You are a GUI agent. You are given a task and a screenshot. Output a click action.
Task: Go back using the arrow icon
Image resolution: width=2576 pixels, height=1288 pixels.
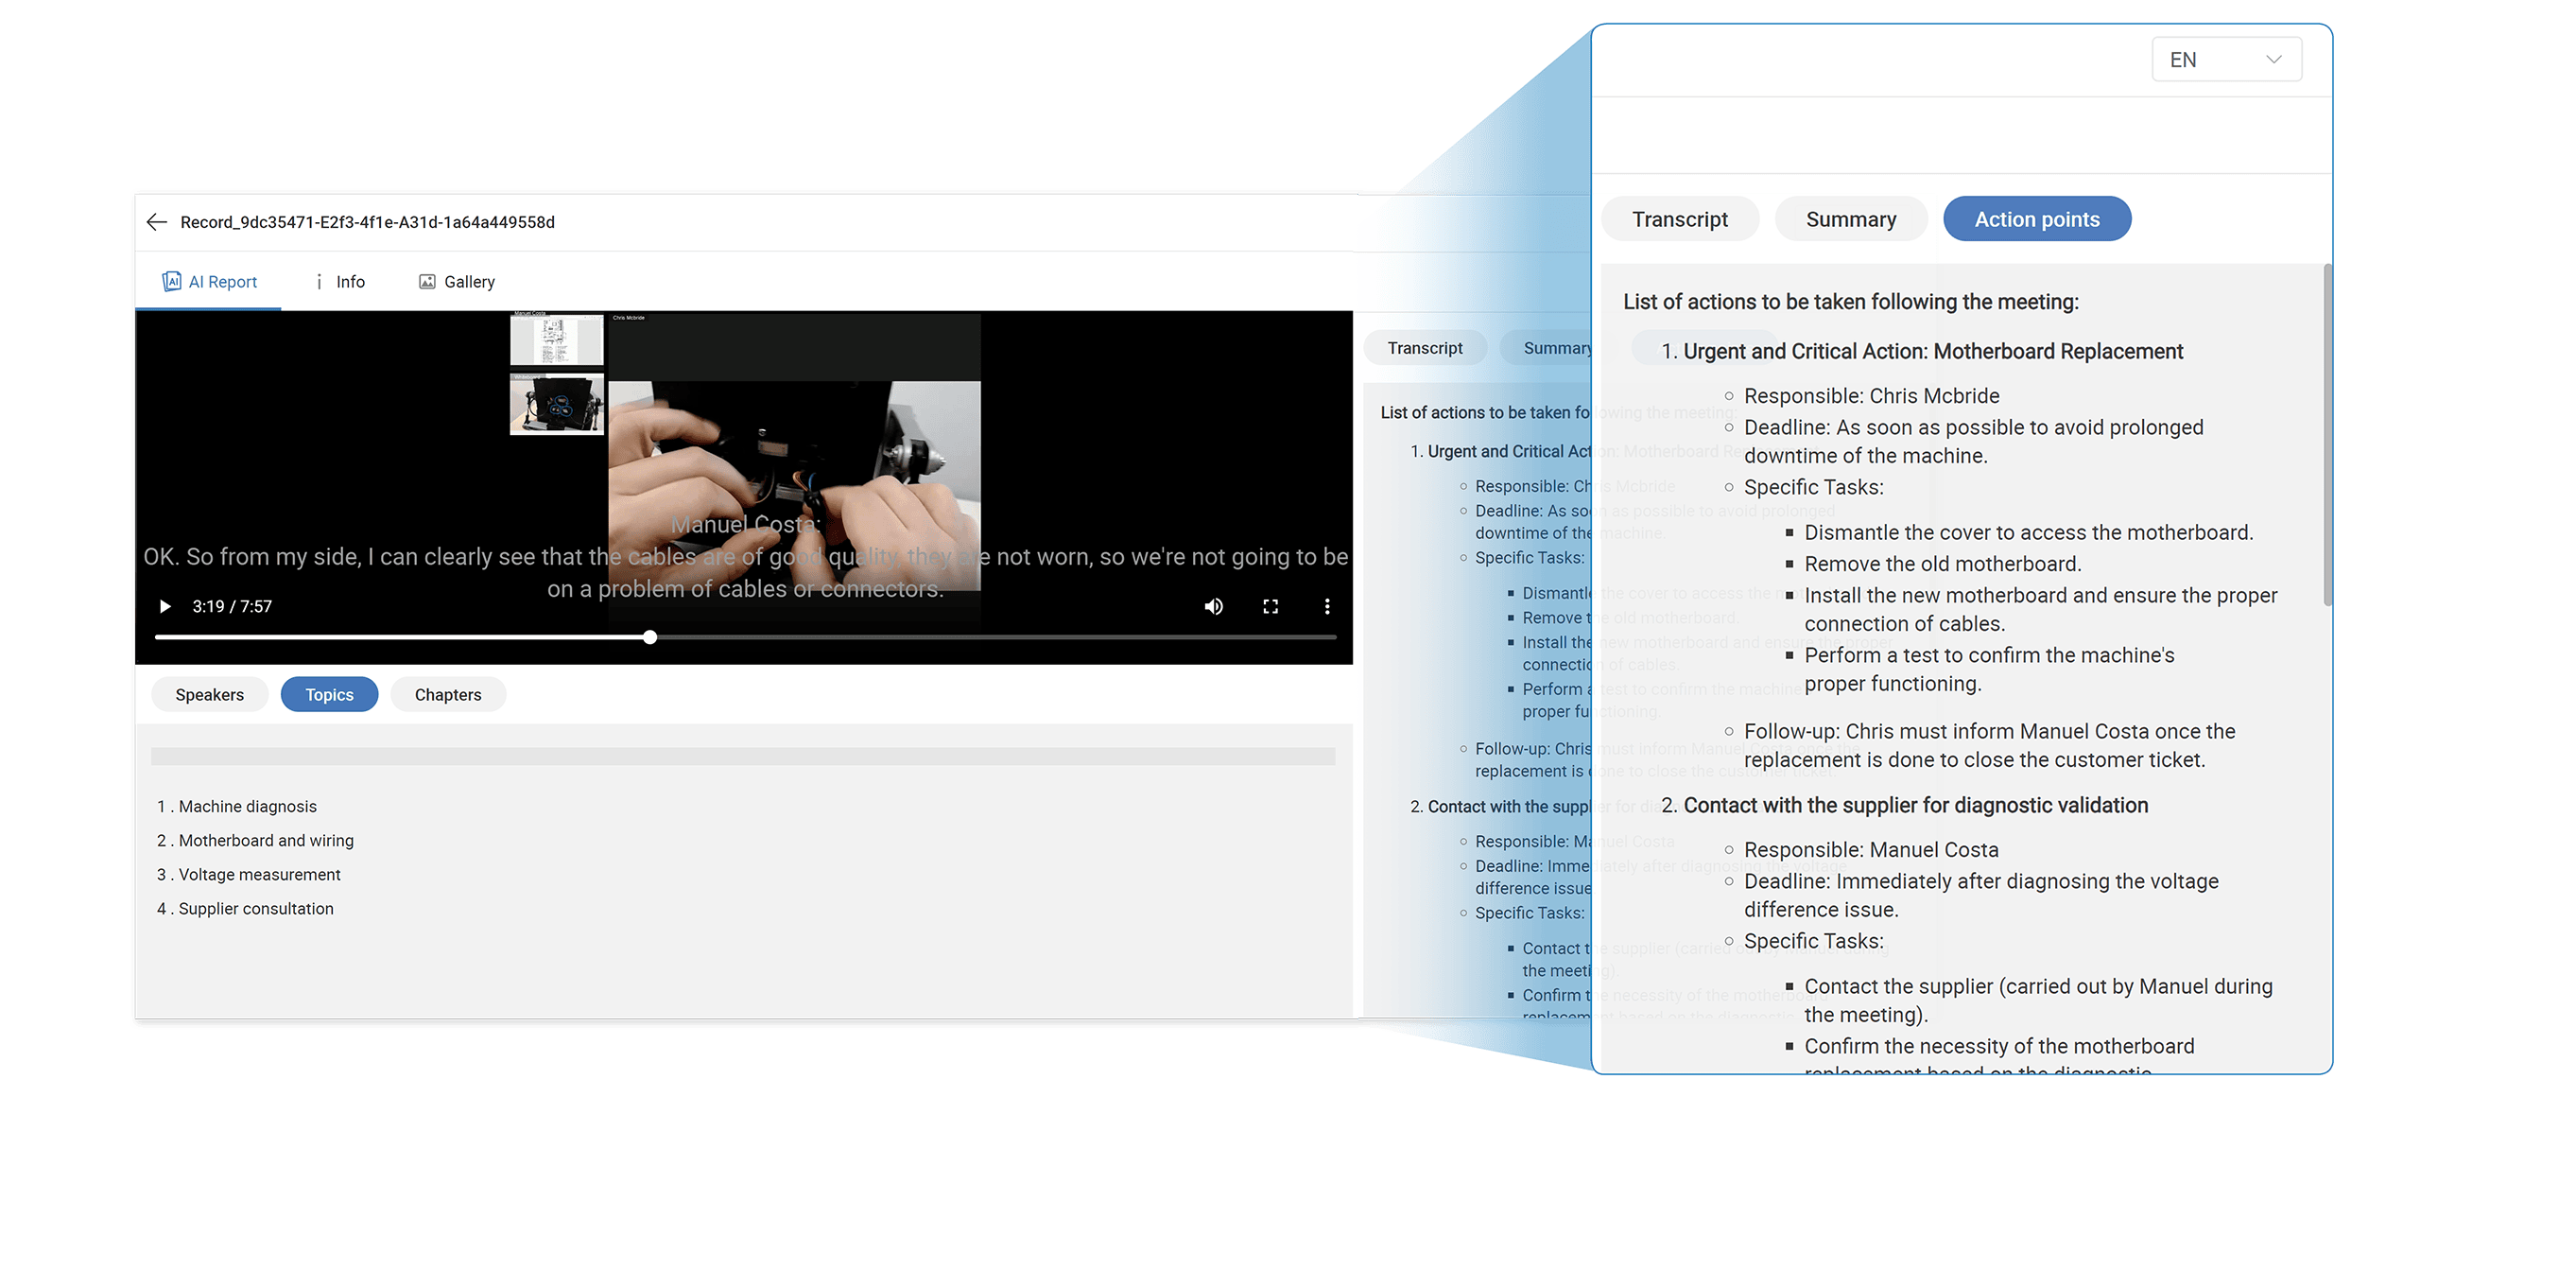click(156, 222)
